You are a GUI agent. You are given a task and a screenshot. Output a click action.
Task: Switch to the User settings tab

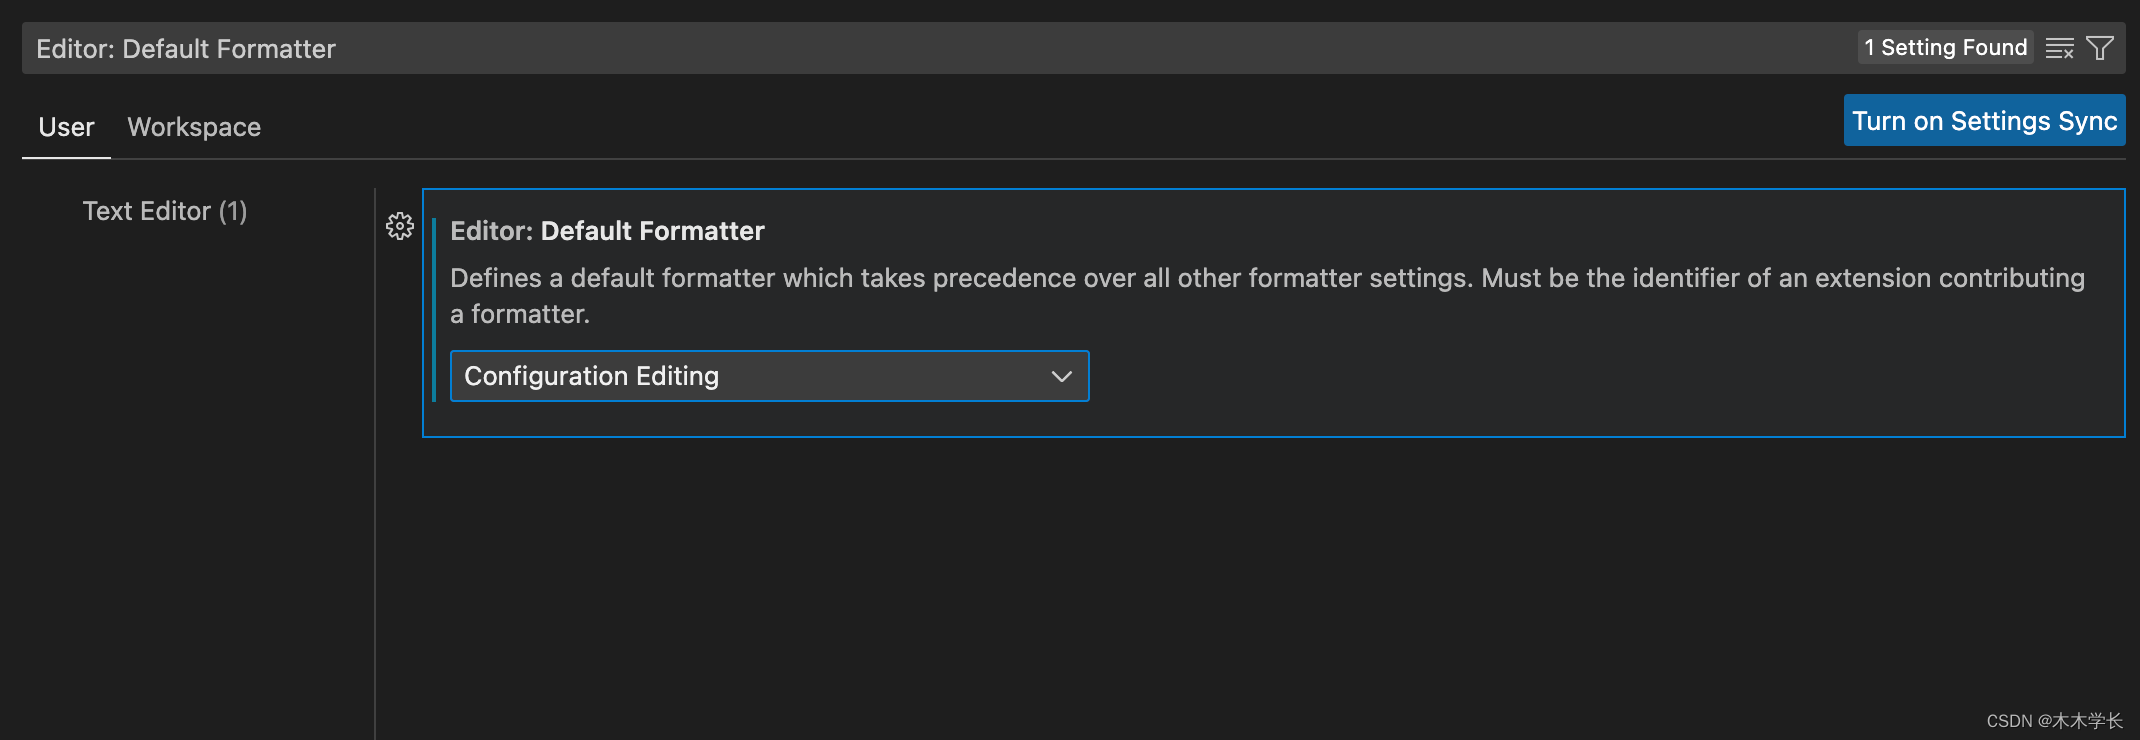(x=66, y=127)
